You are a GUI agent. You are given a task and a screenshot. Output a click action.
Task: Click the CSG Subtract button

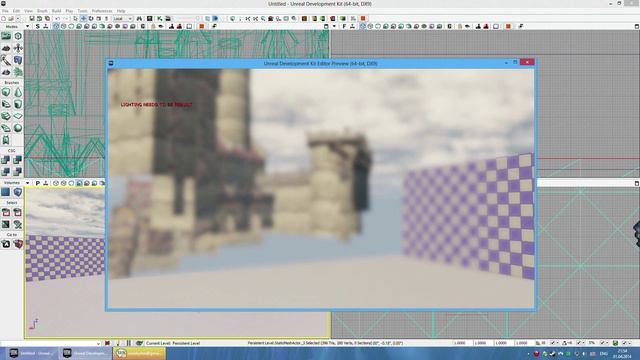tap(18, 160)
